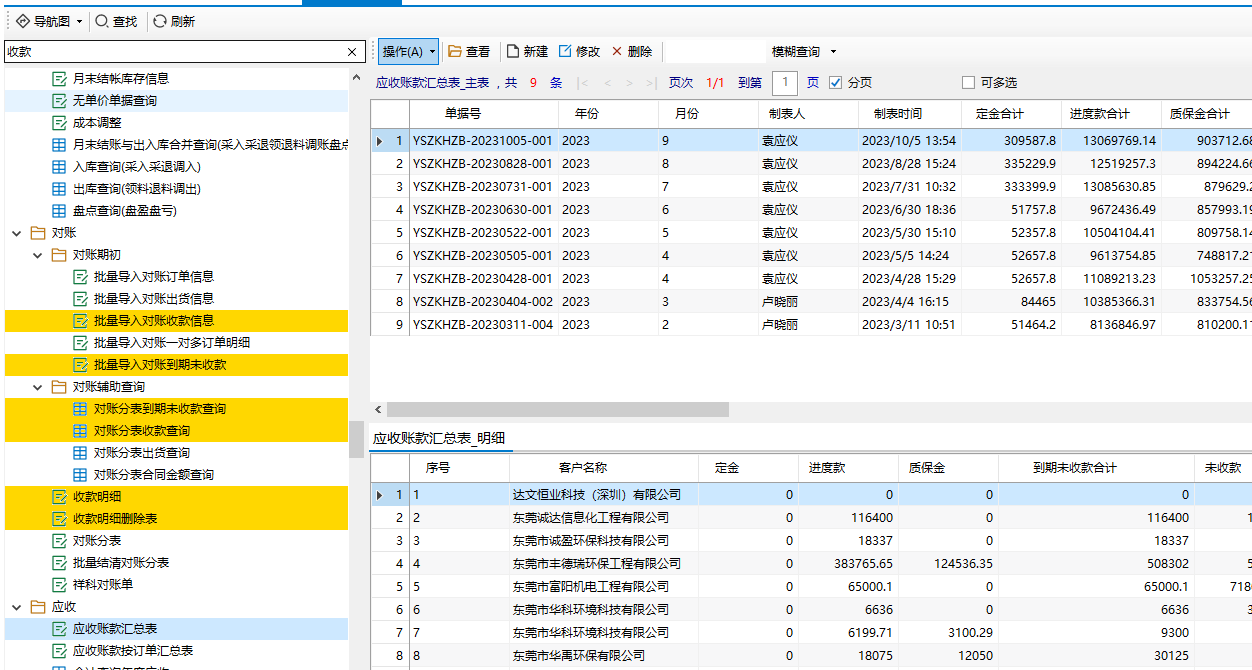Open 对账分表合同金额查询
The image size is (1252, 670).
click(x=154, y=475)
